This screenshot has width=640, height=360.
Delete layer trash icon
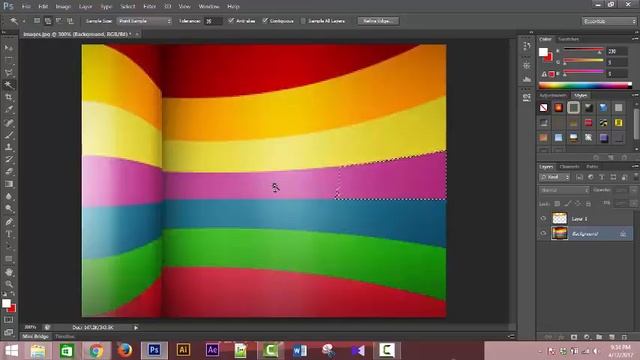point(624,337)
